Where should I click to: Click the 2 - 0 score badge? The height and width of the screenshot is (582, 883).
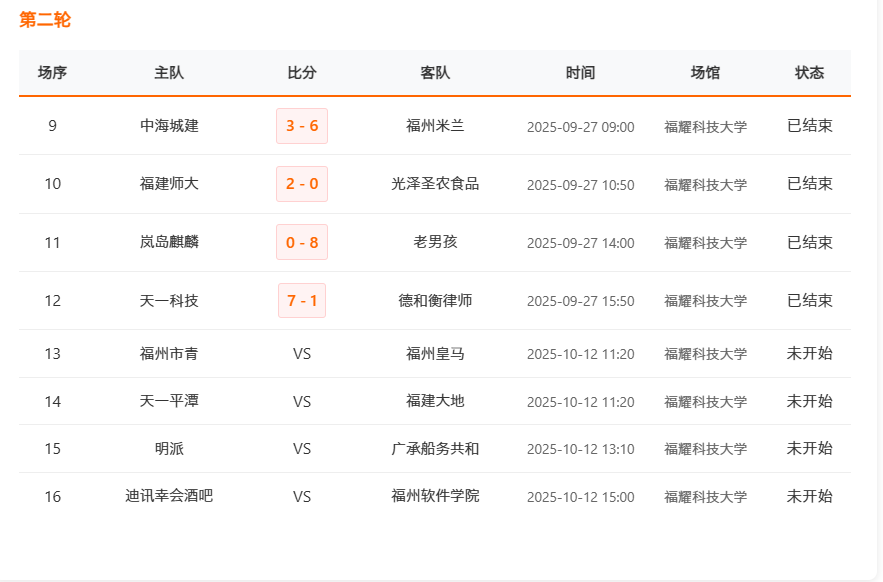click(x=302, y=184)
